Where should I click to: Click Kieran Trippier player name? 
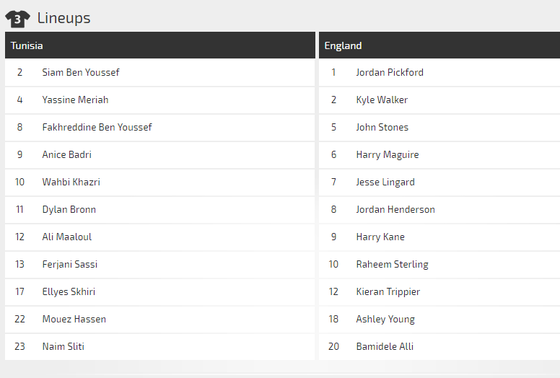click(388, 292)
